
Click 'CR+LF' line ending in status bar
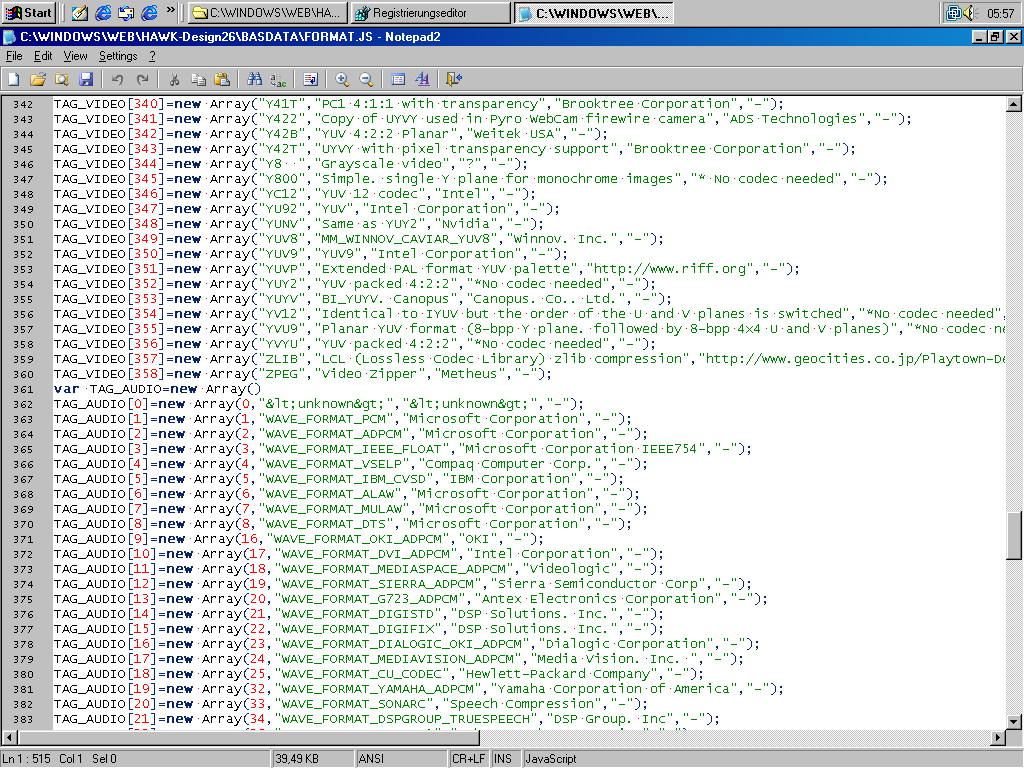(x=468, y=759)
